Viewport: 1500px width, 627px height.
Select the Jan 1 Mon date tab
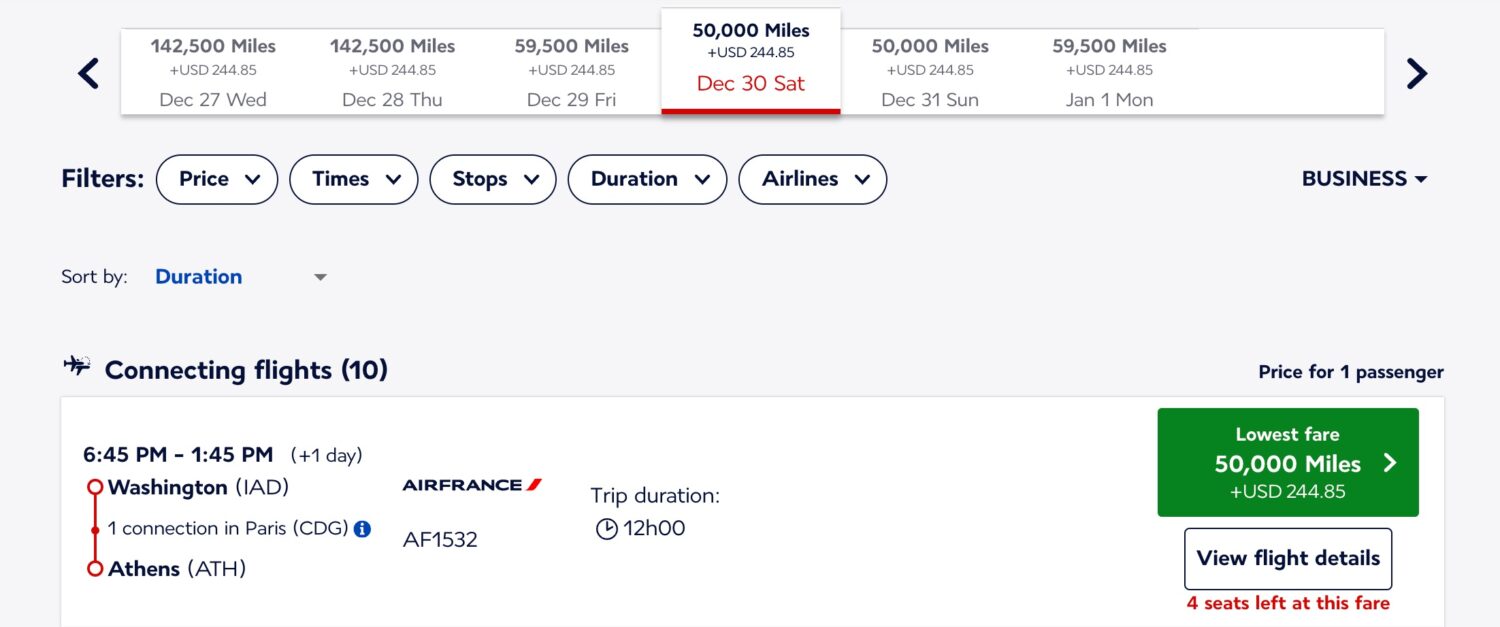click(x=1108, y=70)
